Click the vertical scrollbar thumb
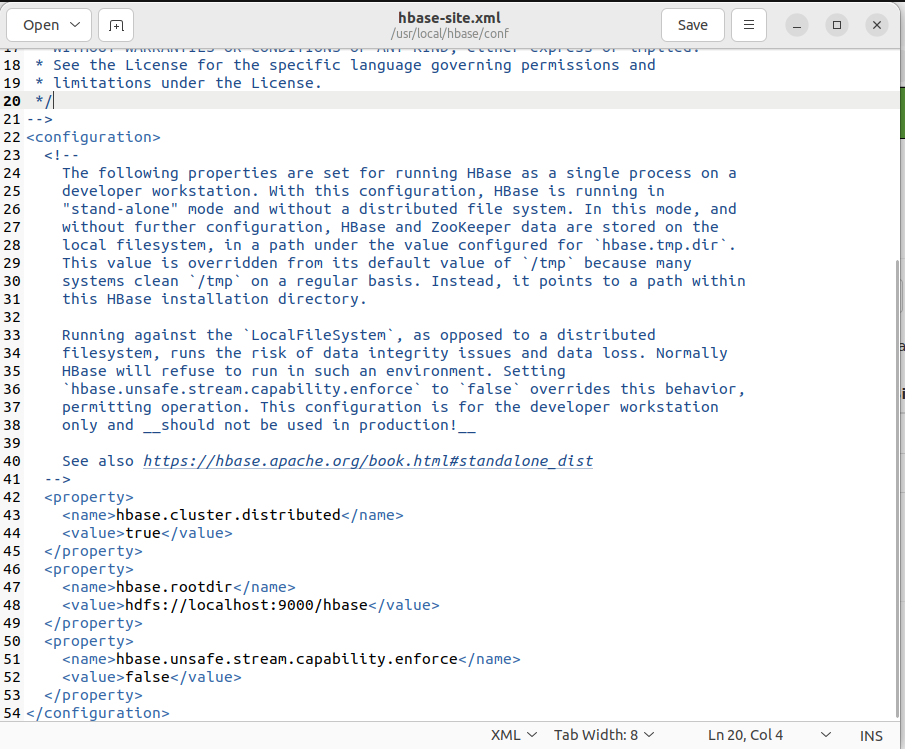905x749 pixels. pyautogui.click(x=898, y=488)
